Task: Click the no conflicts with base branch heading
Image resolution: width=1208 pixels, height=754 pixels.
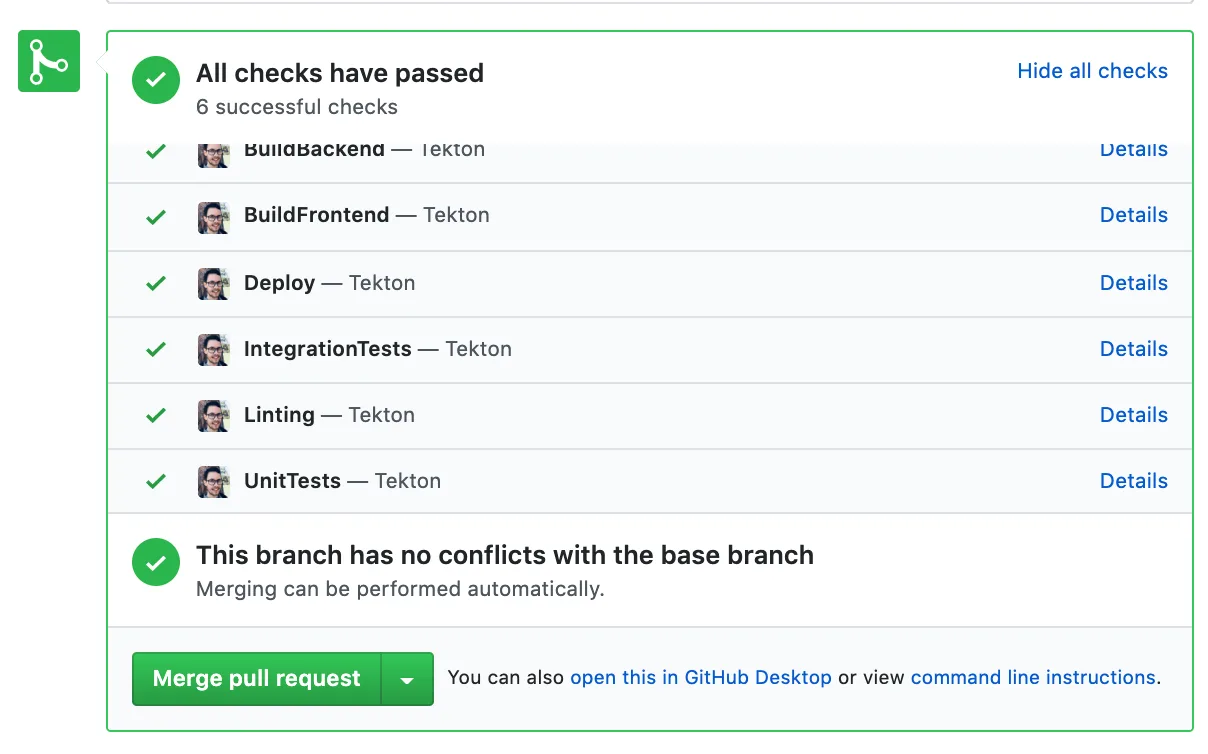Action: click(505, 555)
